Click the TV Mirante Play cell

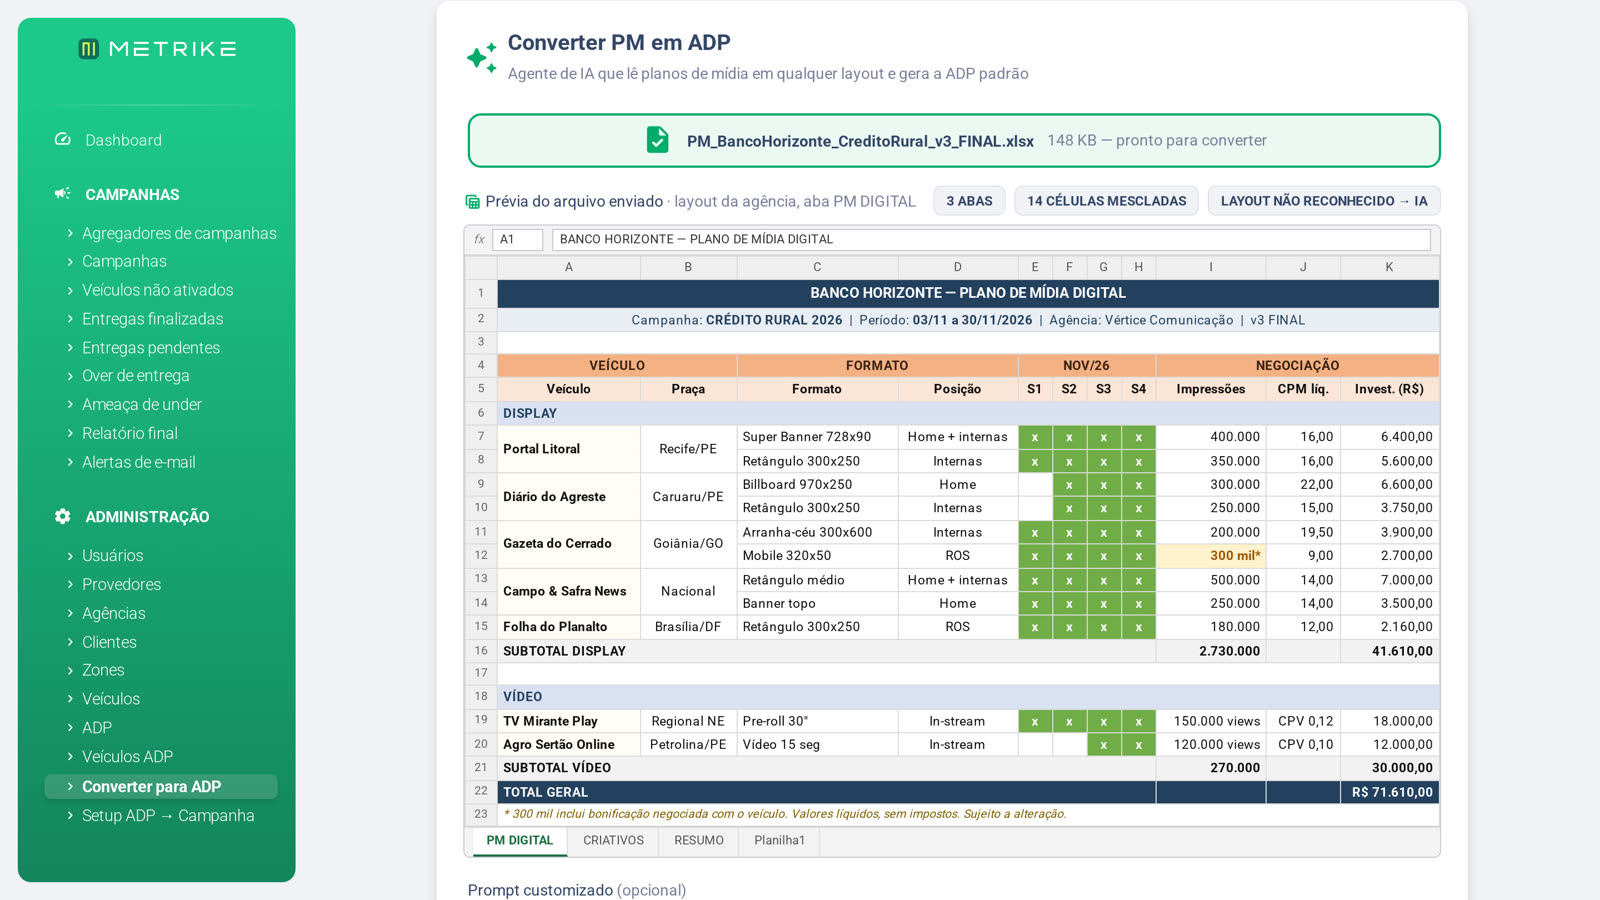[x=568, y=721]
